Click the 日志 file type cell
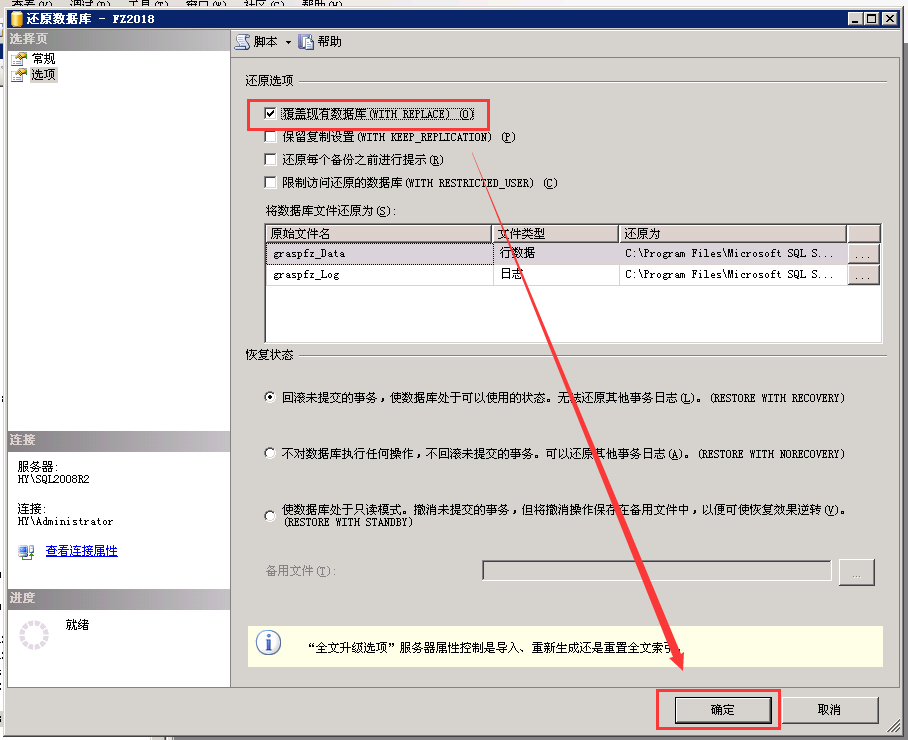The image size is (908, 740). [x=556, y=274]
